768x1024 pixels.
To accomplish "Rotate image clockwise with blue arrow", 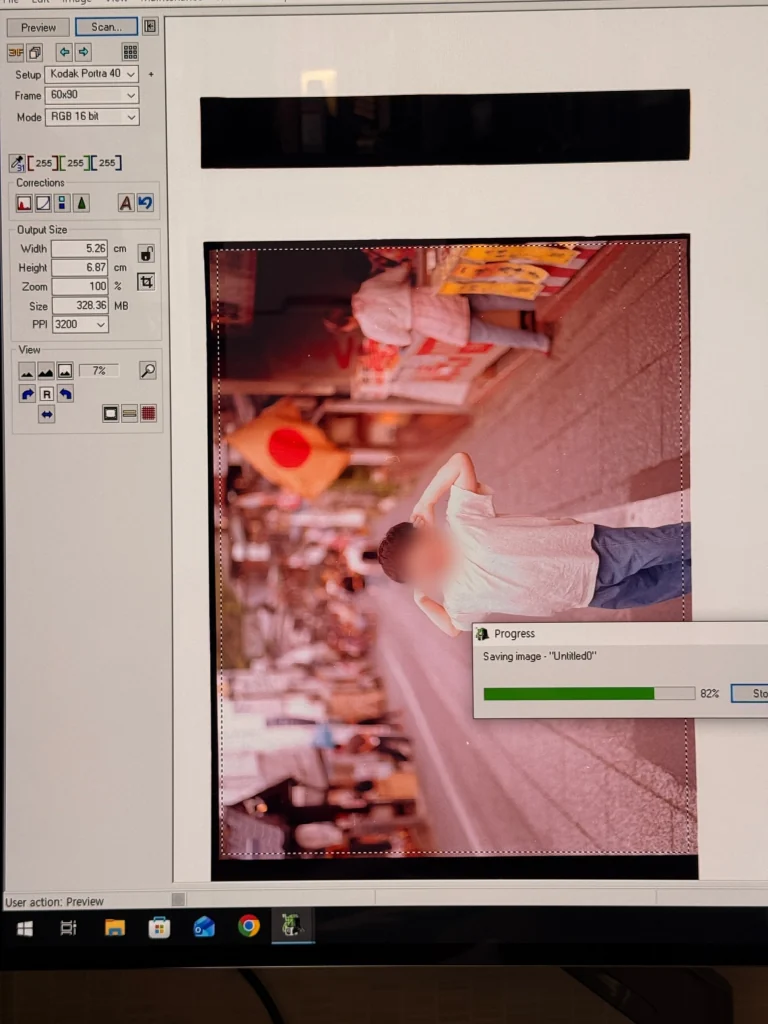I will 27,394.
